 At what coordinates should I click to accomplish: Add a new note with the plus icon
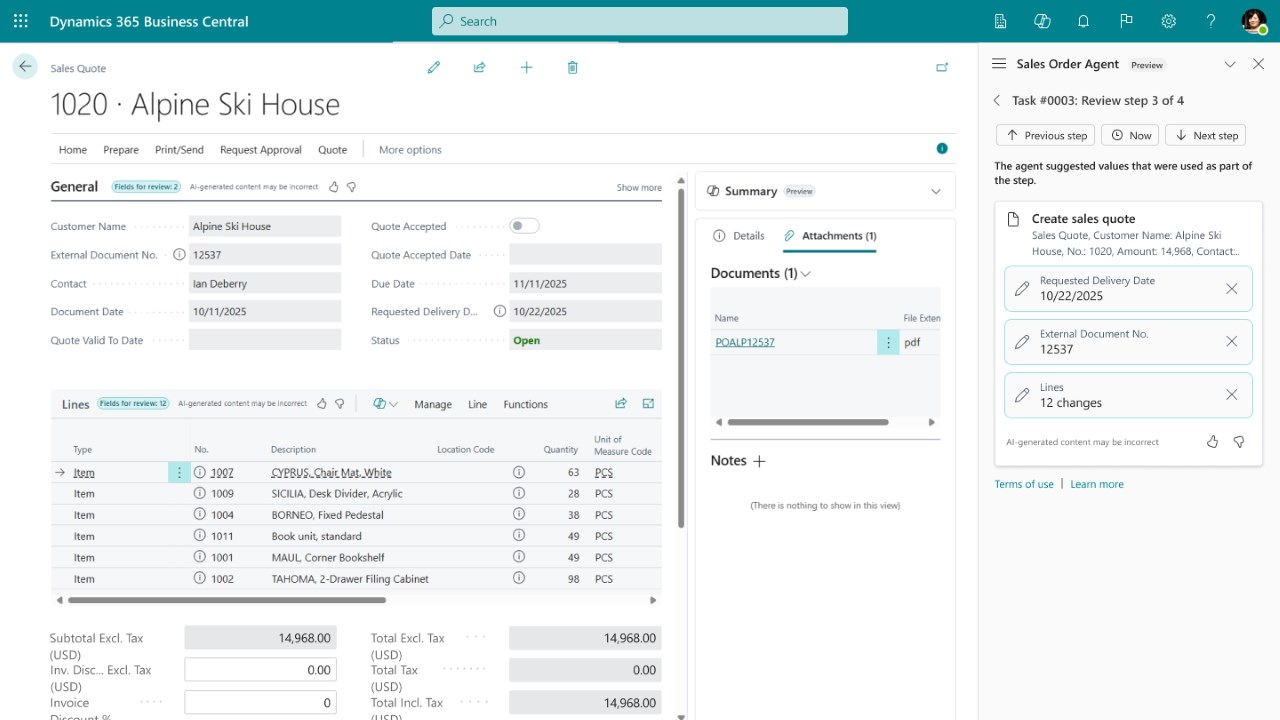[x=759, y=461]
